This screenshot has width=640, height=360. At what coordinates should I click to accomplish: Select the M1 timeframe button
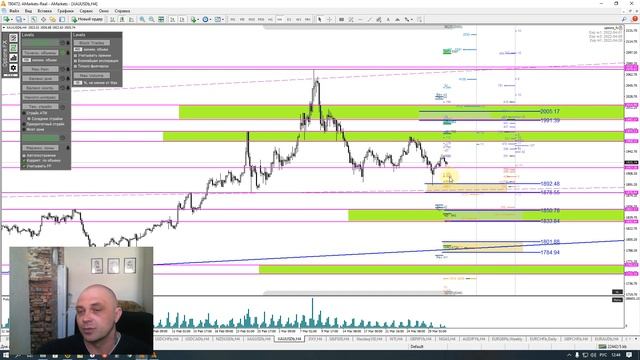(232, 19)
